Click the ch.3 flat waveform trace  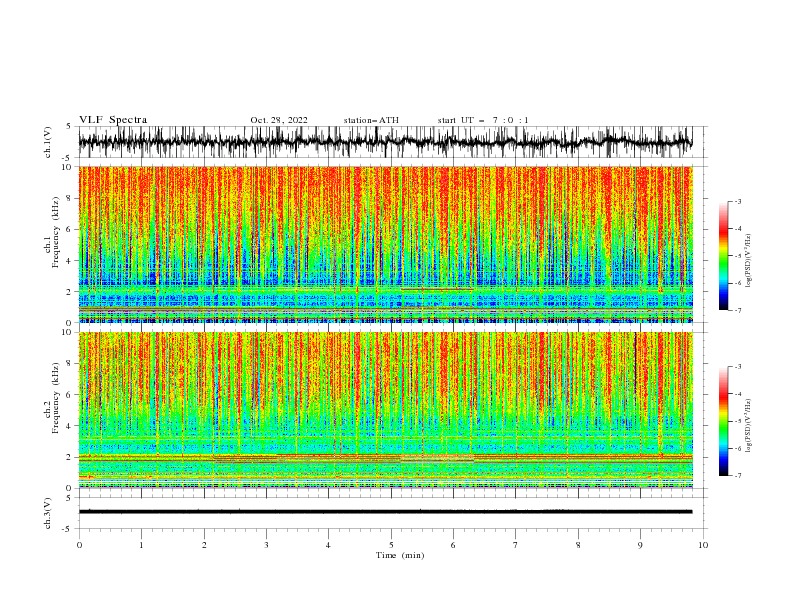click(385, 512)
